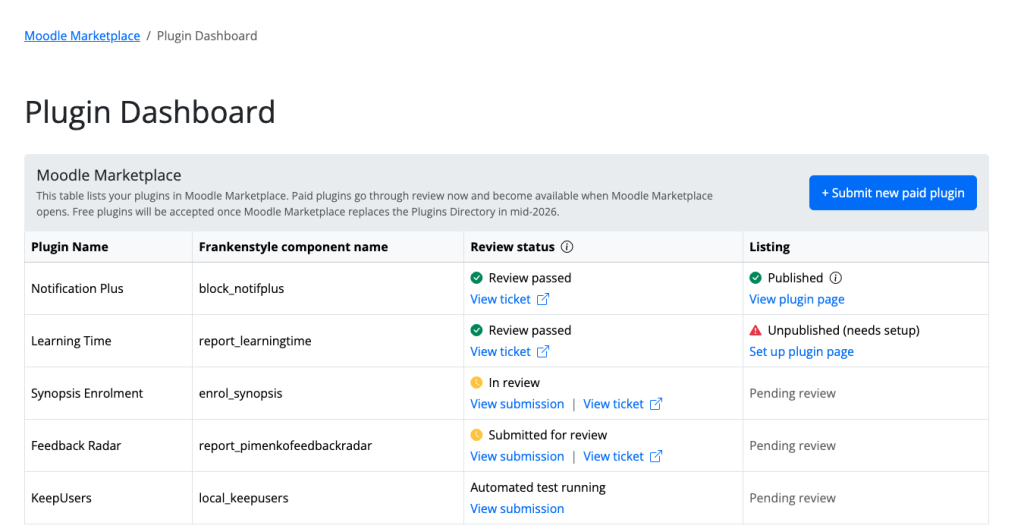This screenshot has height=532, width=1024.
Task: Click Pending review in Synopsis Enrolment row
Action: 792,393
